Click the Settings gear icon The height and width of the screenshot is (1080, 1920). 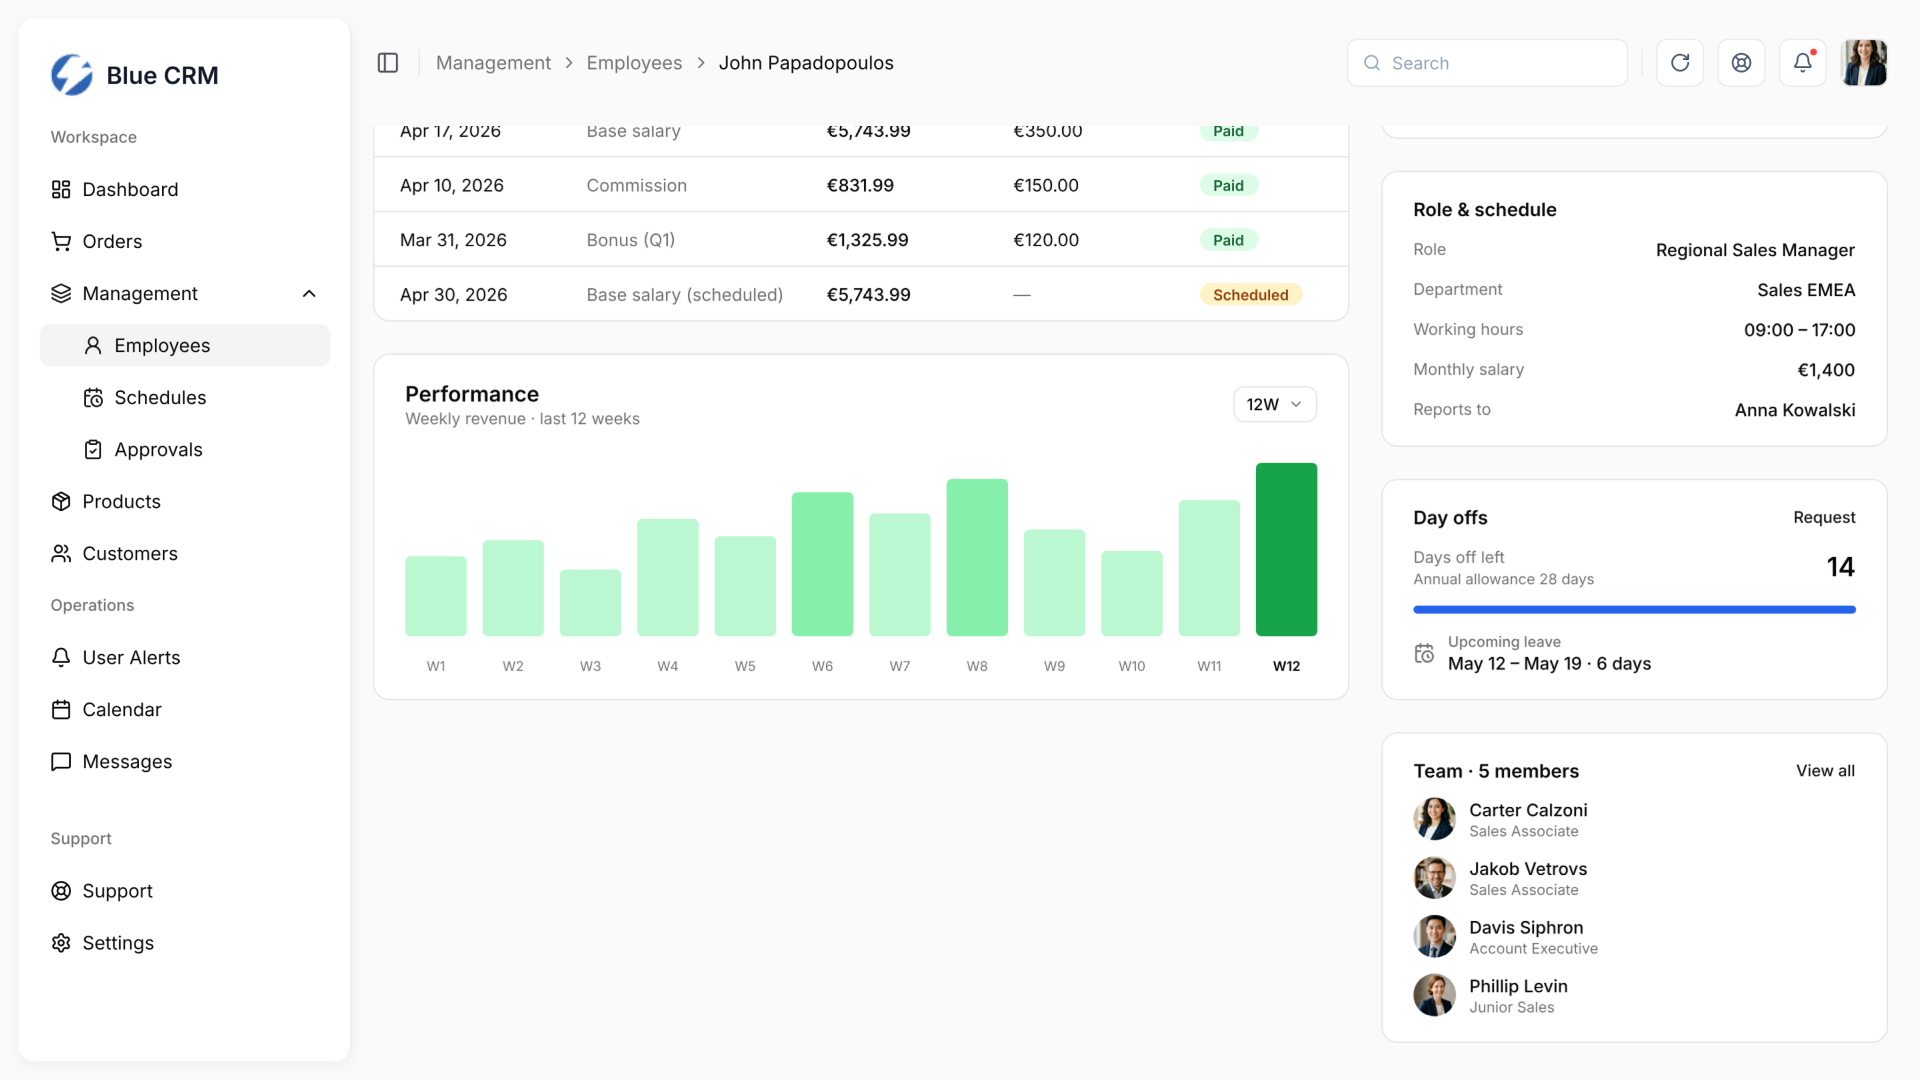61,942
